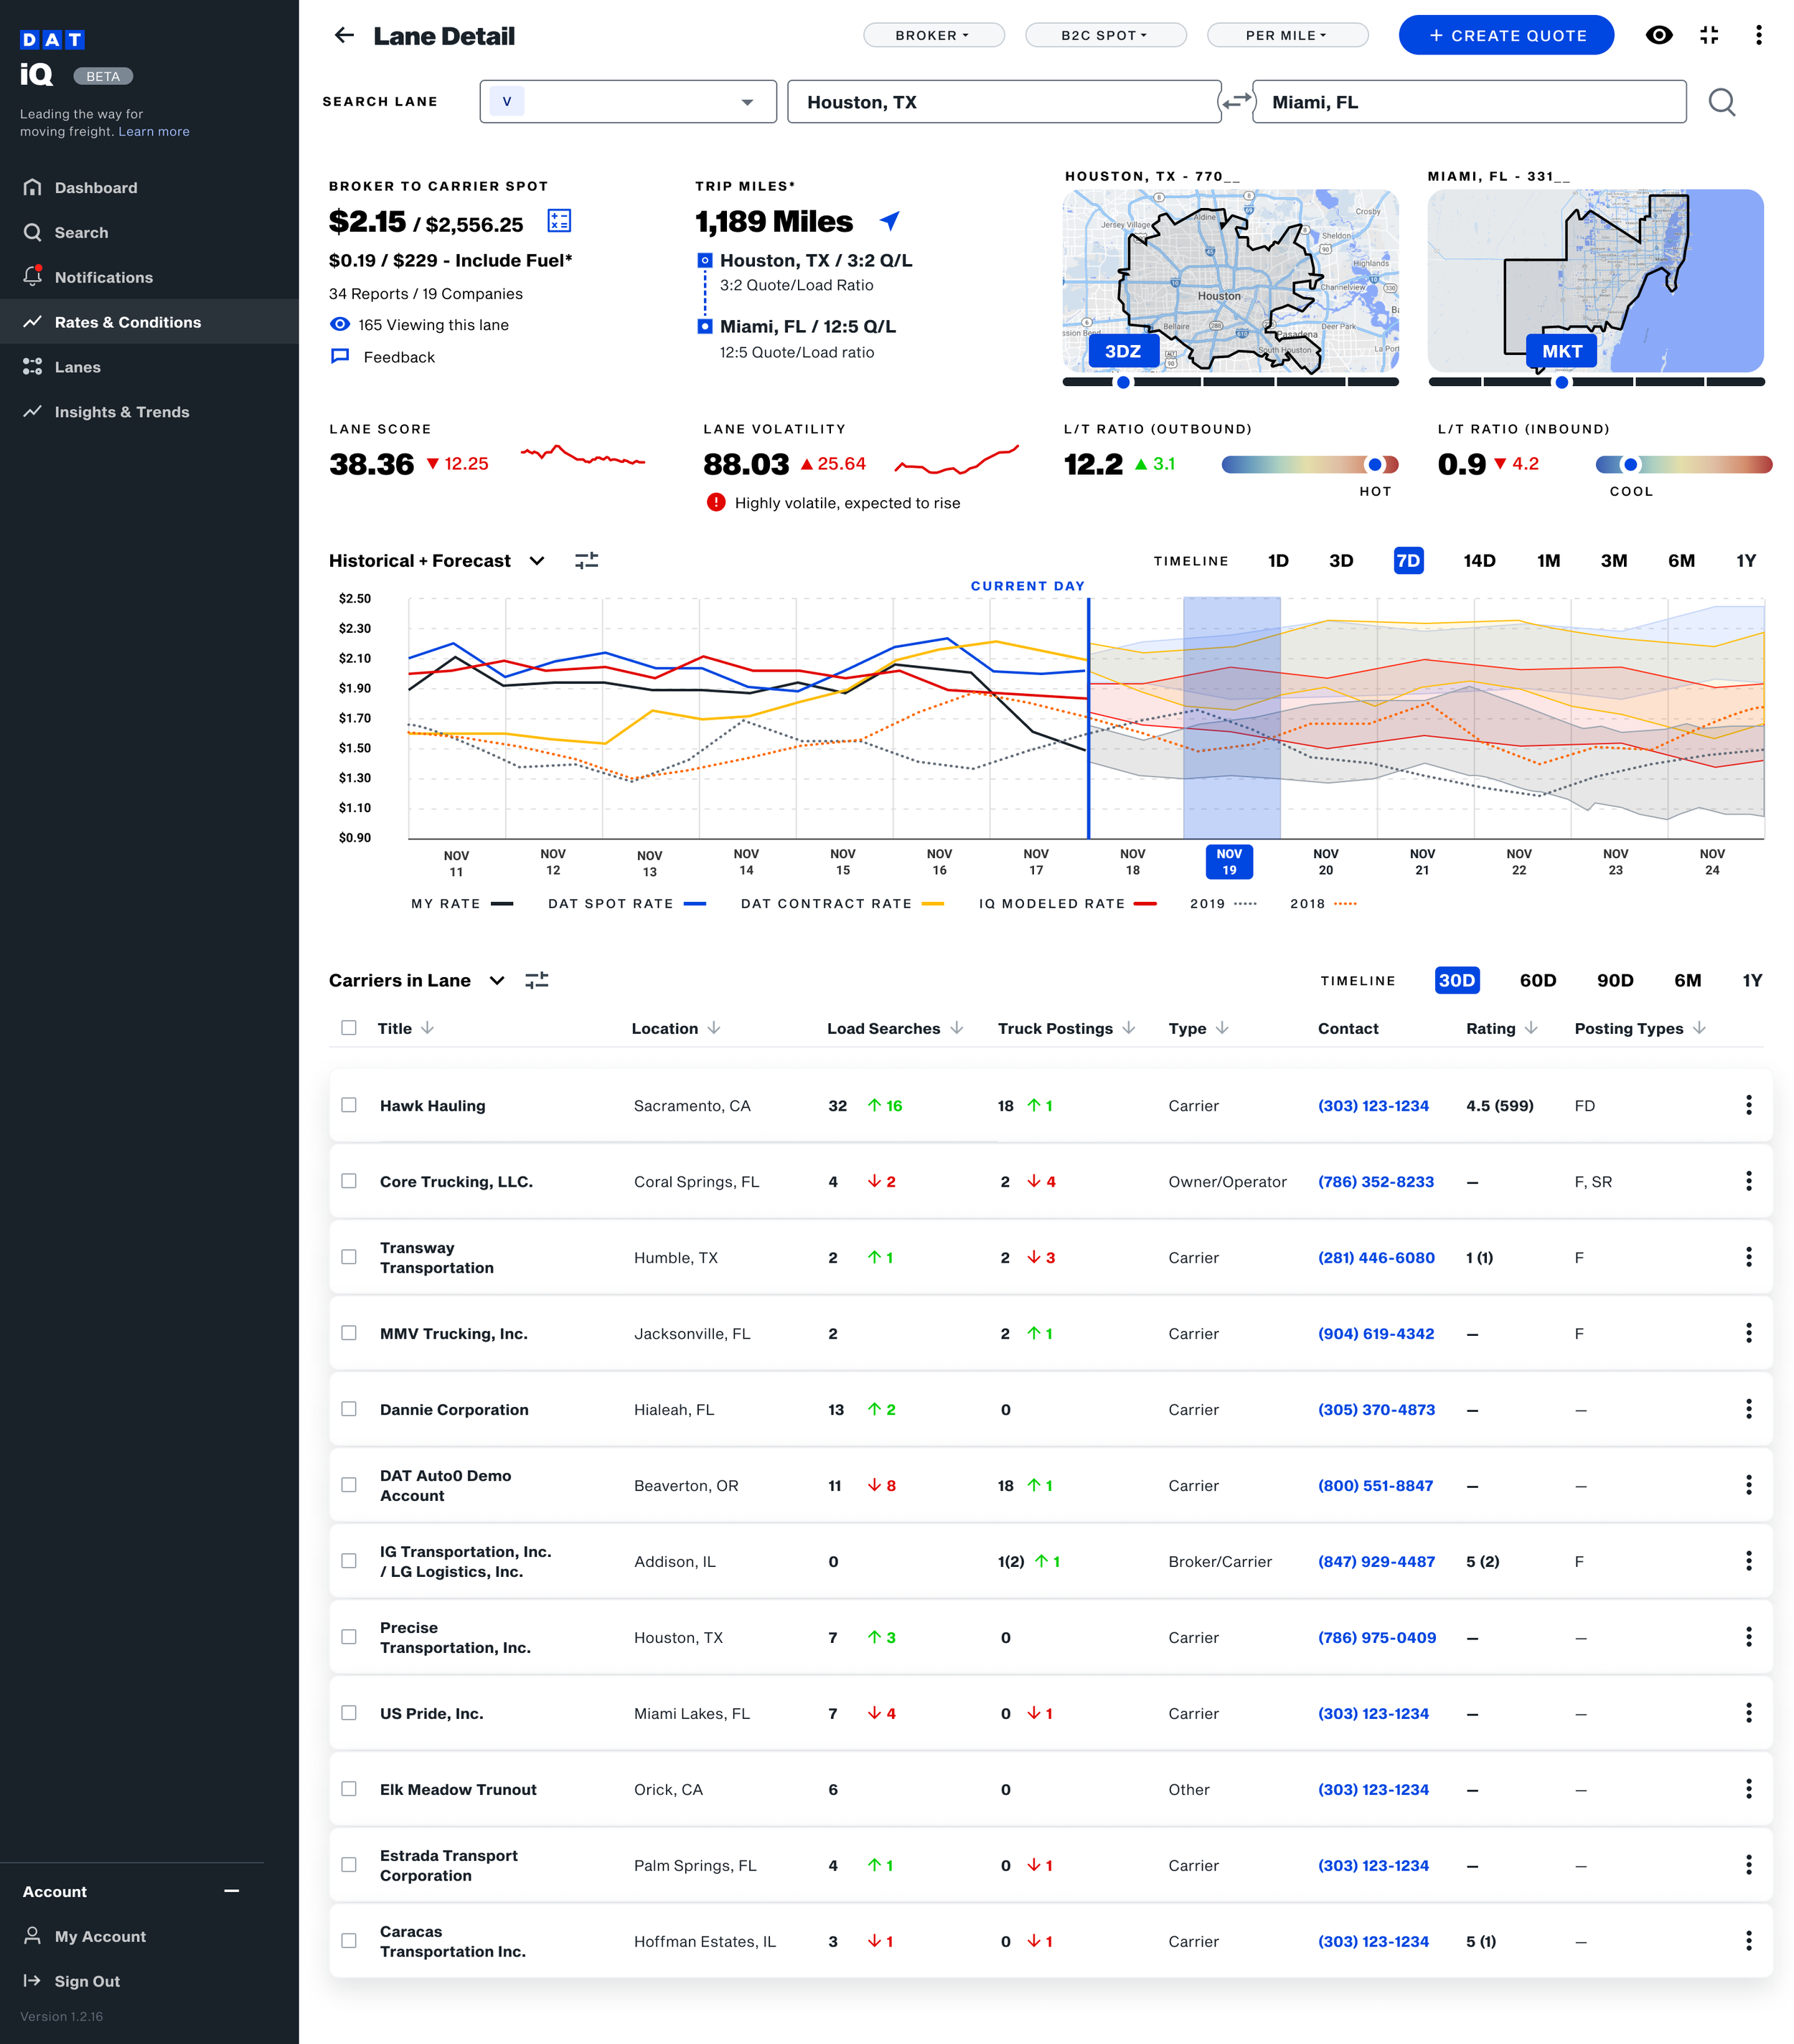The width and height of the screenshot is (1794, 2044).
Task: Click the Houston 3DZ map zoom slider handle
Action: [x=1123, y=382]
